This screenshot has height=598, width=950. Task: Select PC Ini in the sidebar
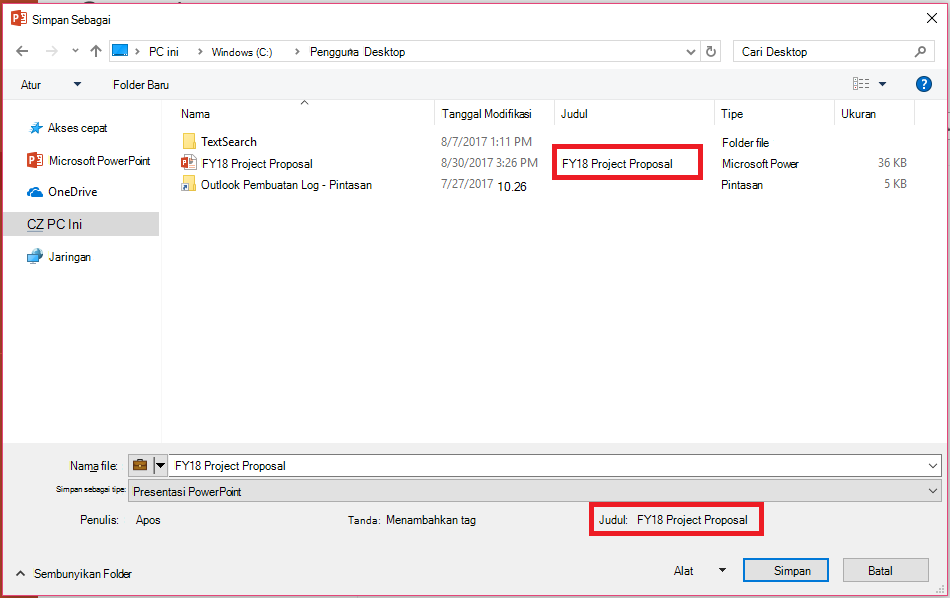pos(81,224)
